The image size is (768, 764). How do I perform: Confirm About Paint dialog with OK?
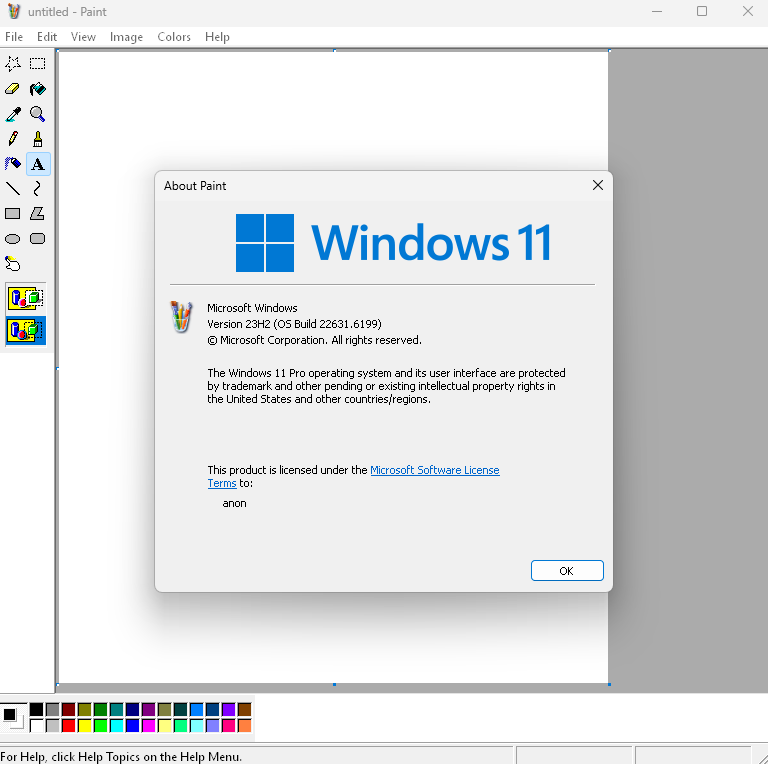[x=567, y=571]
